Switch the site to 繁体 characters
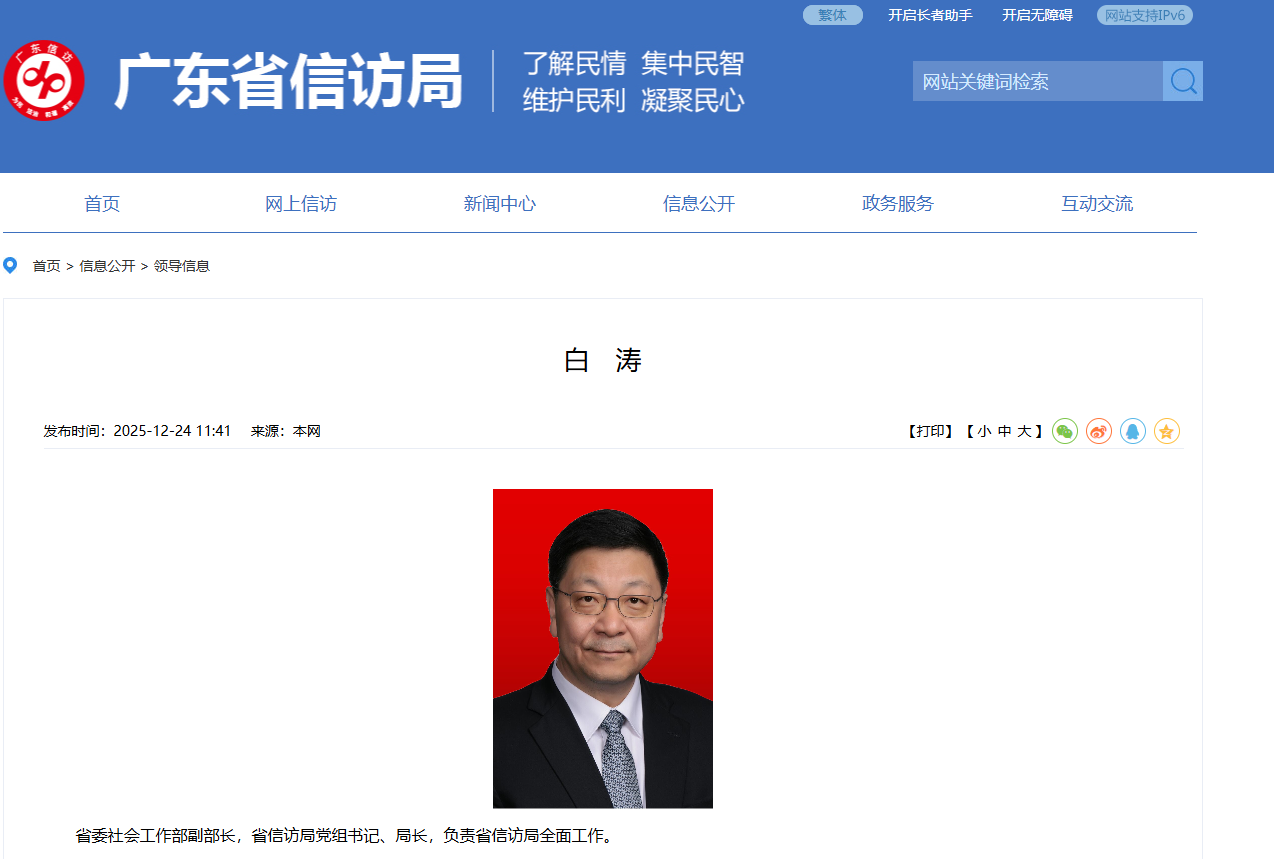This screenshot has width=1274, height=859. (x=832, y=15)
